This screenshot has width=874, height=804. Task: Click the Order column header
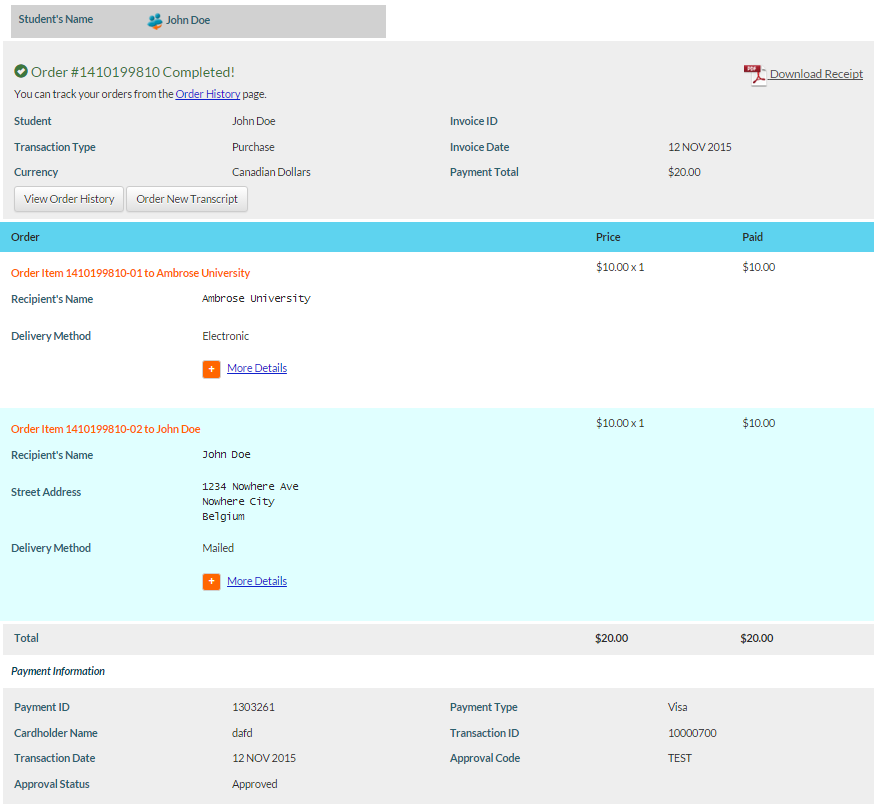point(25,237)
